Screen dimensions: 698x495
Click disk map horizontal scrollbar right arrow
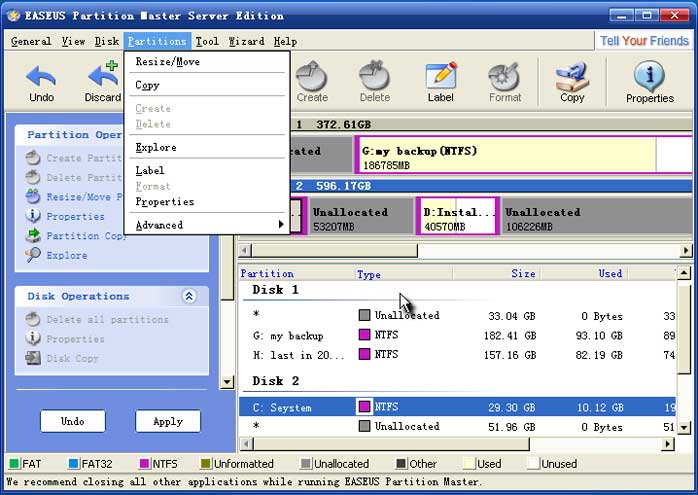[x=686, y=251]
